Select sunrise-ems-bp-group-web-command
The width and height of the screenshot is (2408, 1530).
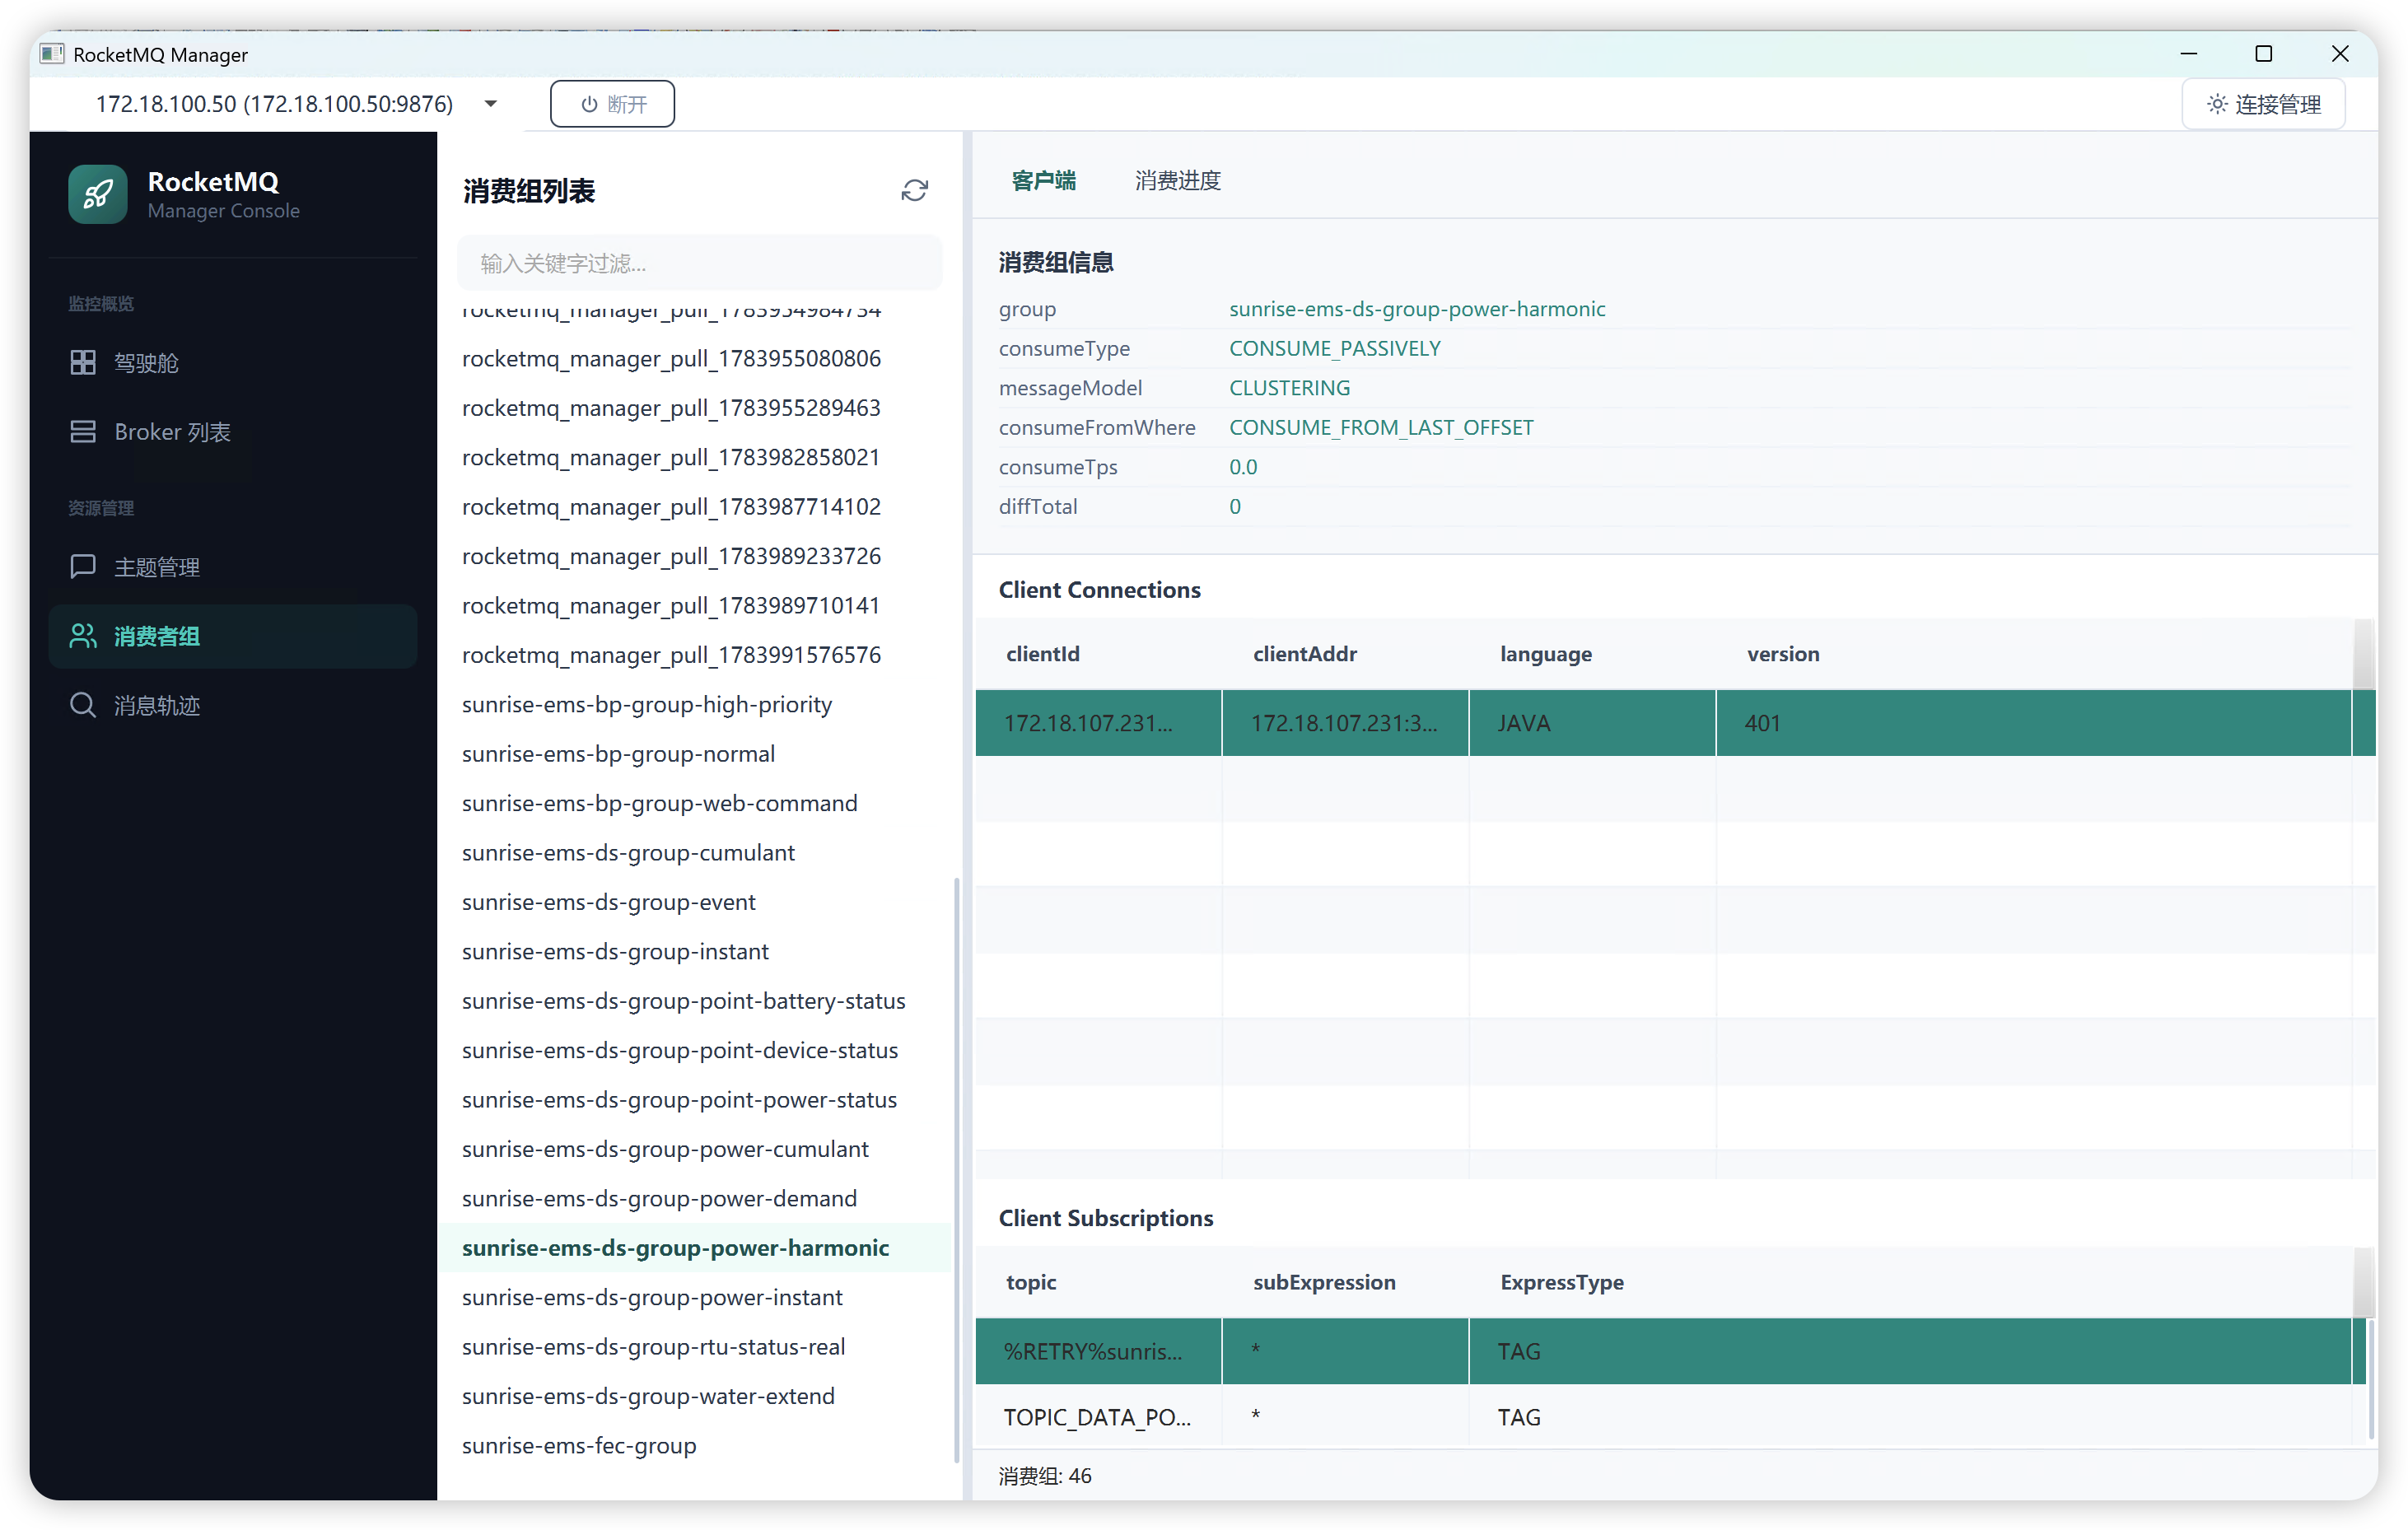tap(695, 803)
